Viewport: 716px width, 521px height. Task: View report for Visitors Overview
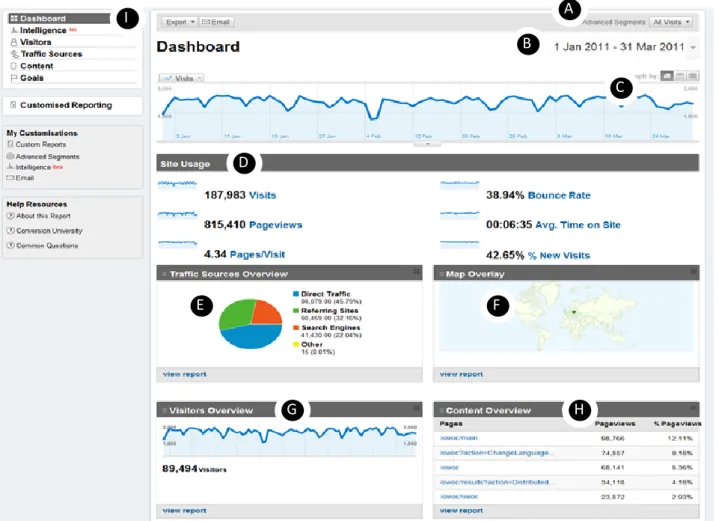pos(184,510)
